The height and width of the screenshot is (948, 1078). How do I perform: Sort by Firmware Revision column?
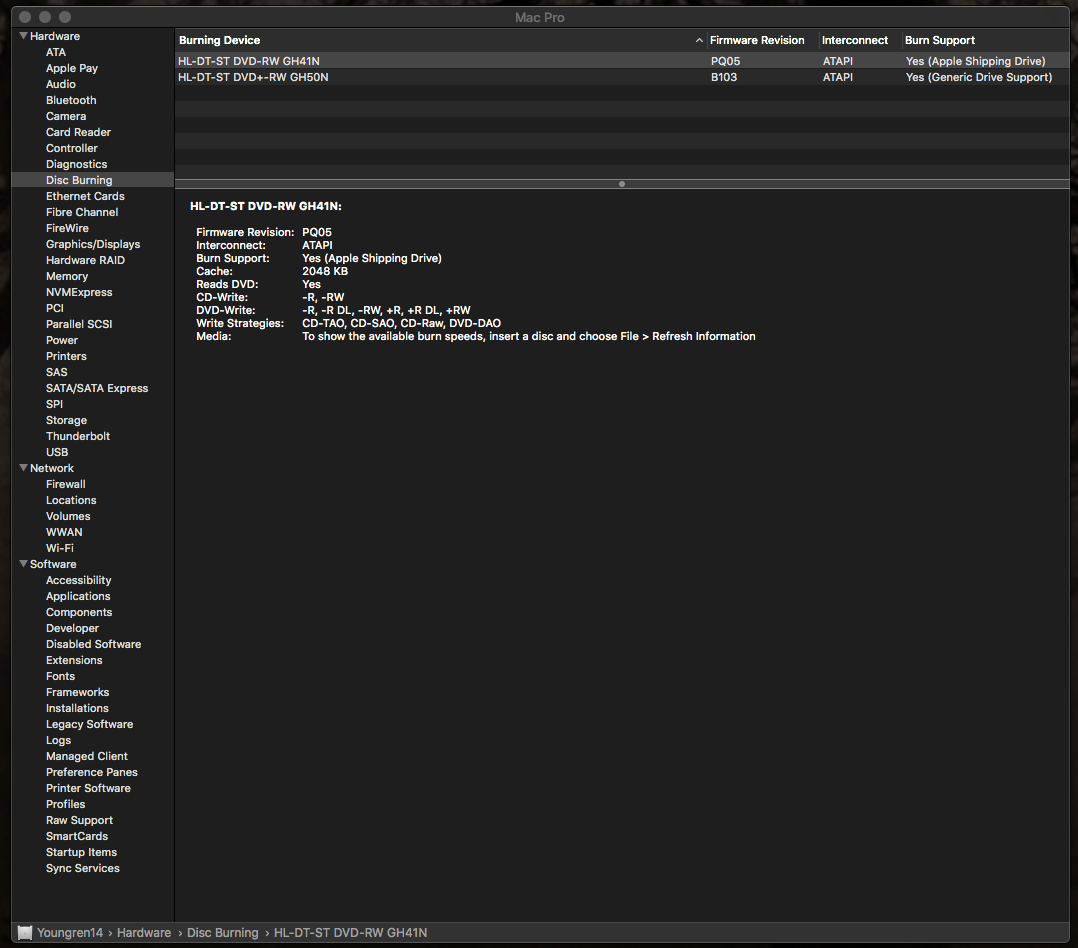tap(757, 40)
